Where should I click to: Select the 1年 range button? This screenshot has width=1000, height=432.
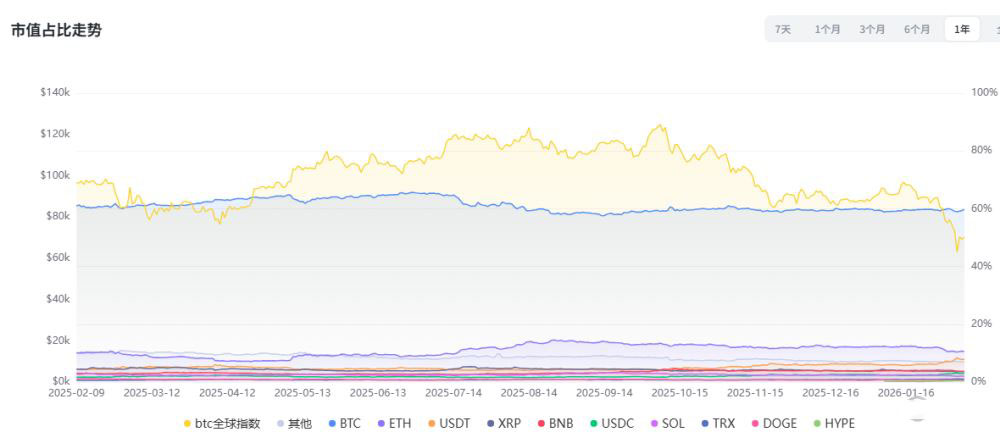(x=962, y=30)
